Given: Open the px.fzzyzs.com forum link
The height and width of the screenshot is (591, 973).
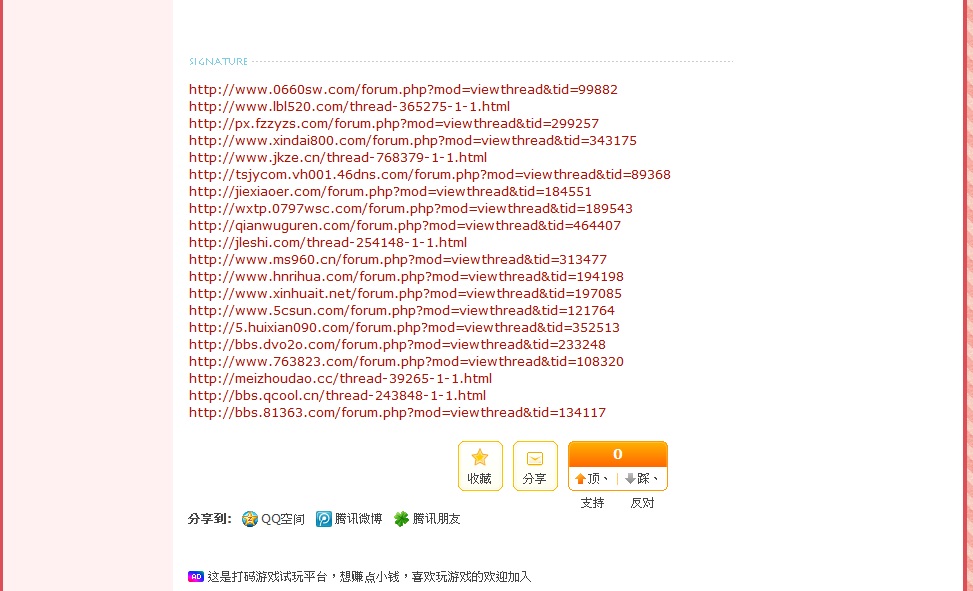Looking at the screenshot, I should point(393,124).
